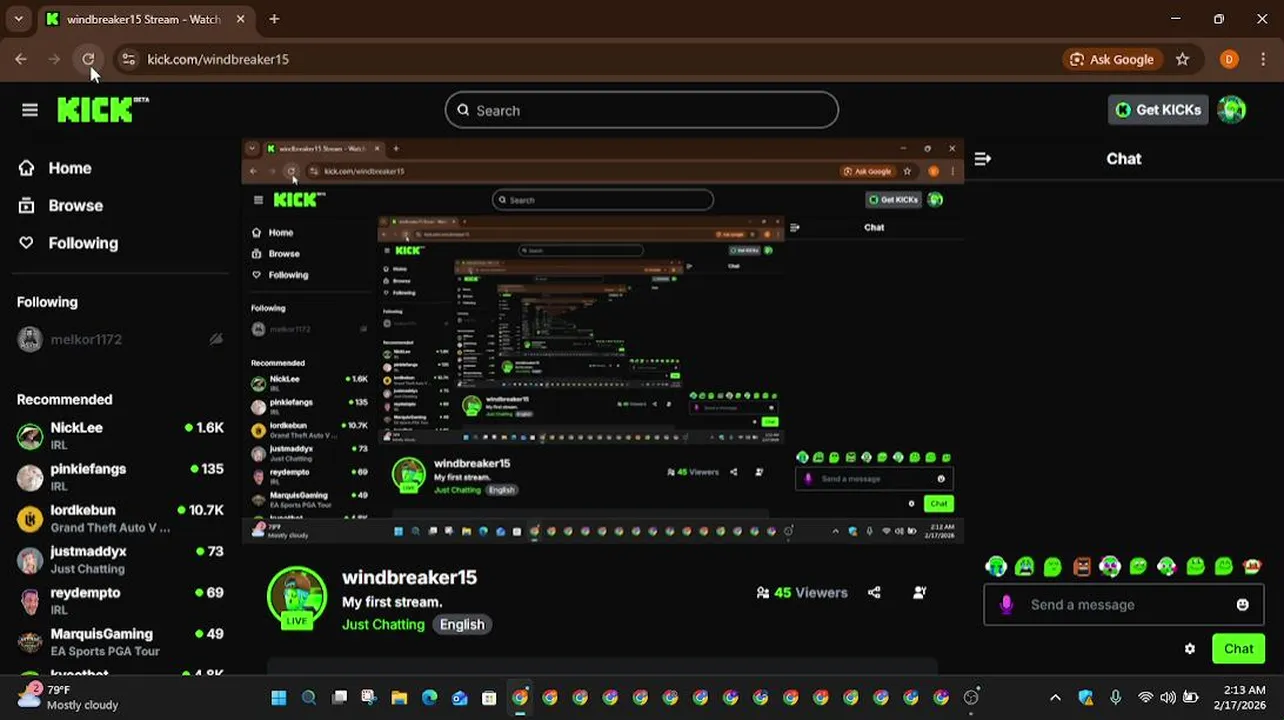This screenshot has width=1284, height=720.
Task: Open a new Chrome tab
Action: click(274, 19)
